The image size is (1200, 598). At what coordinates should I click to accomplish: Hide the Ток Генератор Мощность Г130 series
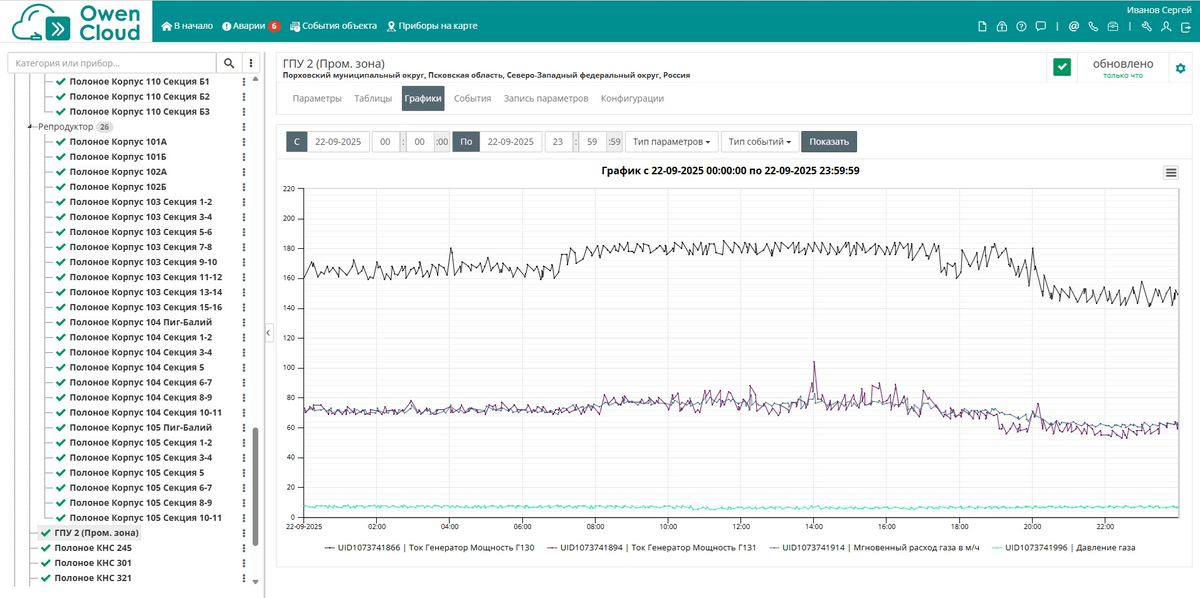click(x=429, y=547)
